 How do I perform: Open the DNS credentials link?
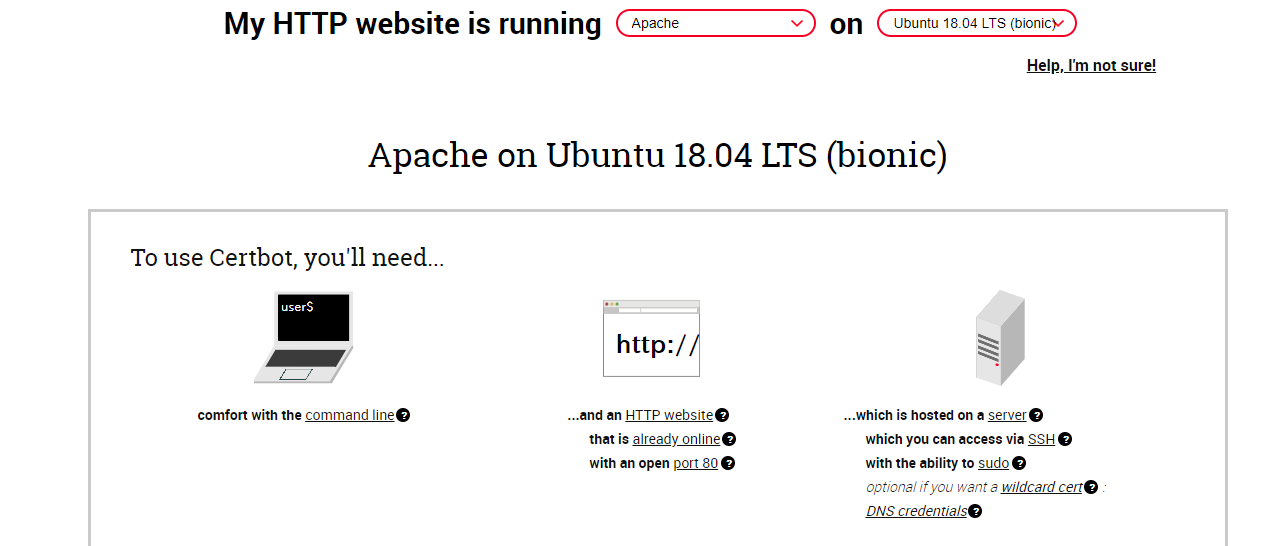(x=917, y=511)
